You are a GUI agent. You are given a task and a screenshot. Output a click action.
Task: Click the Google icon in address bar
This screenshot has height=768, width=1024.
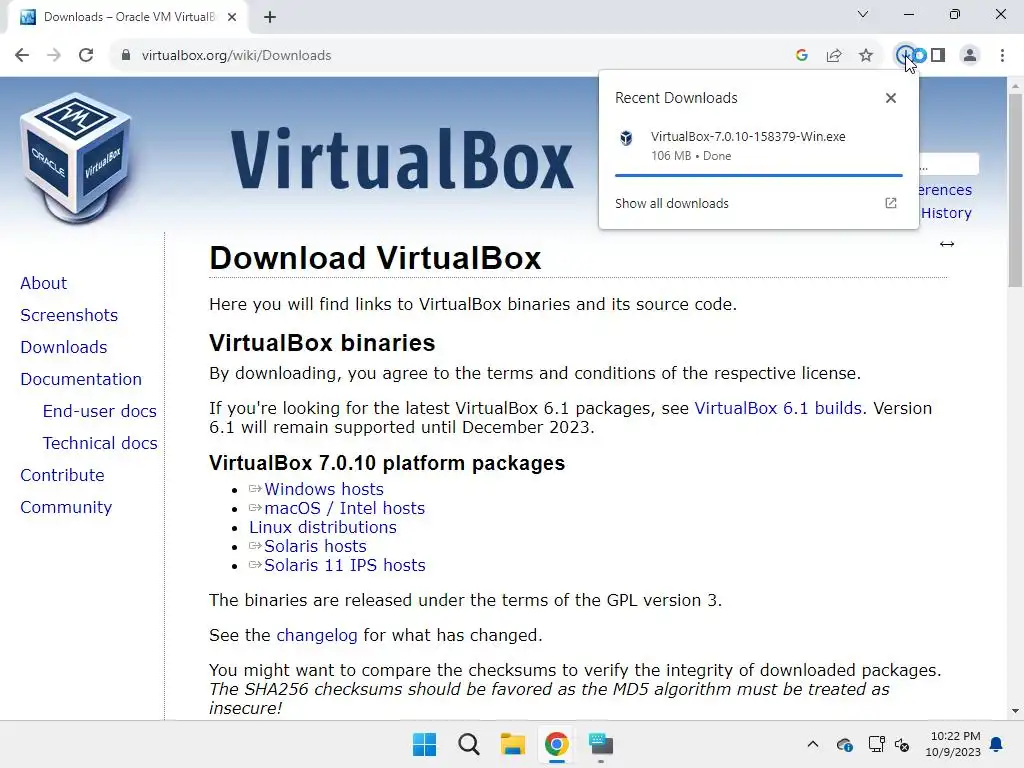tap(802, 56)
